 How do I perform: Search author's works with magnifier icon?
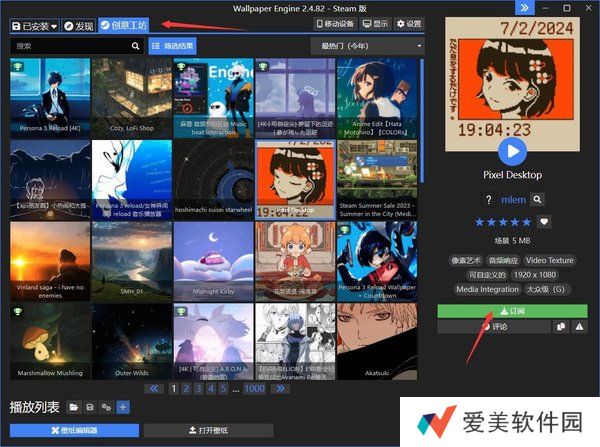tap(537, 199)
